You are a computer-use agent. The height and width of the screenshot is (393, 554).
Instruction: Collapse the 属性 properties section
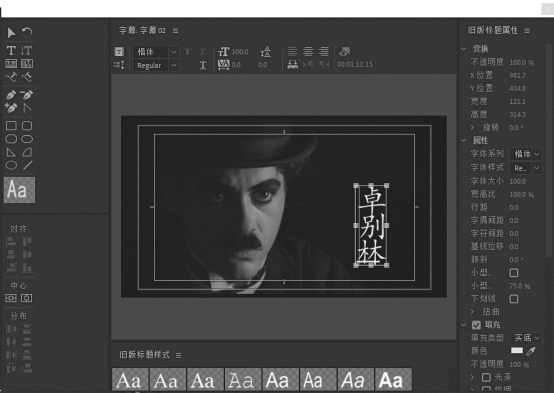464,141
